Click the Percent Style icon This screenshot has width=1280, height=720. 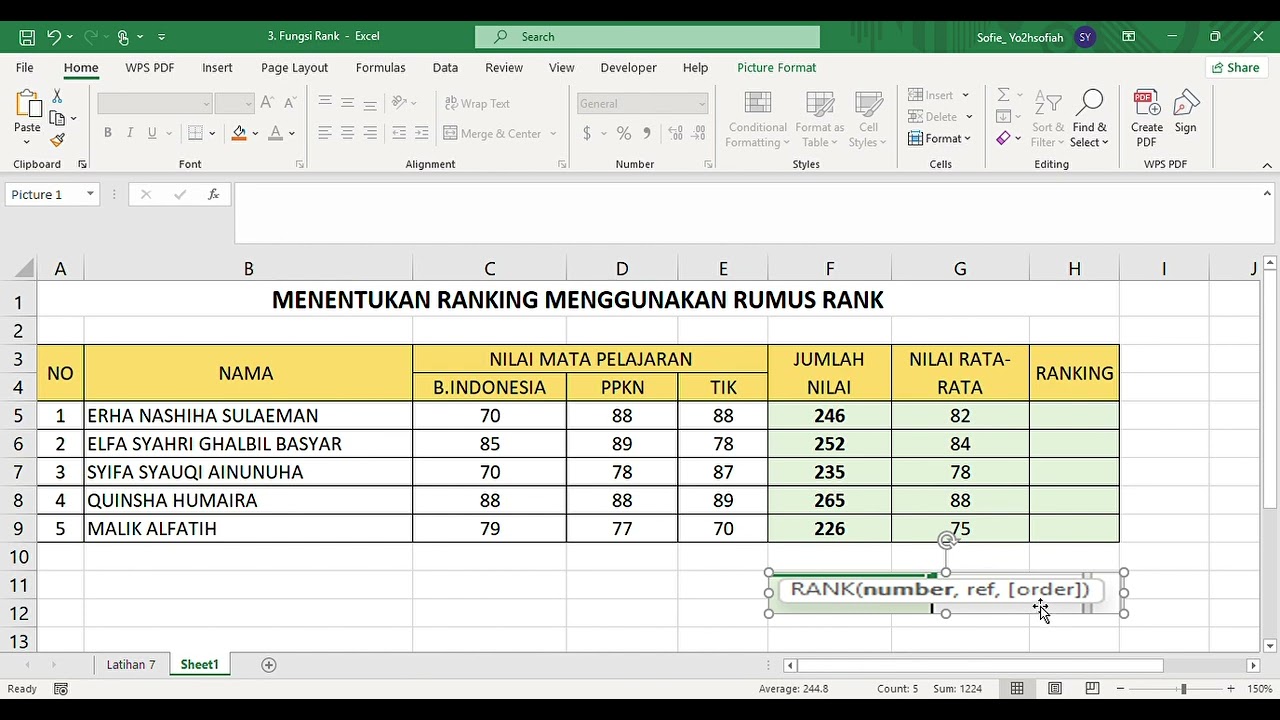(624, 133)
